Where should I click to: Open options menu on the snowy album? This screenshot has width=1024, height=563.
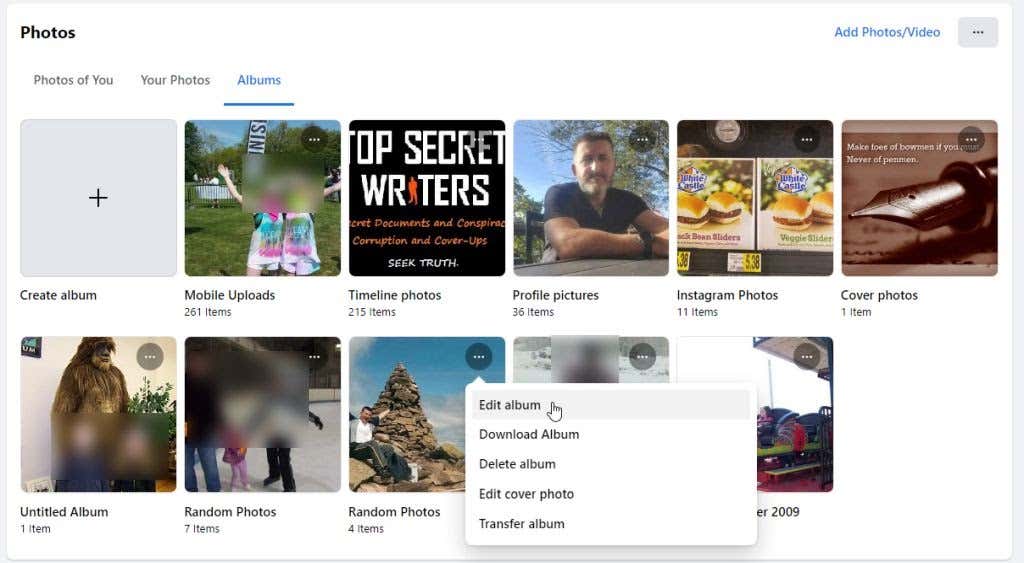643,357
